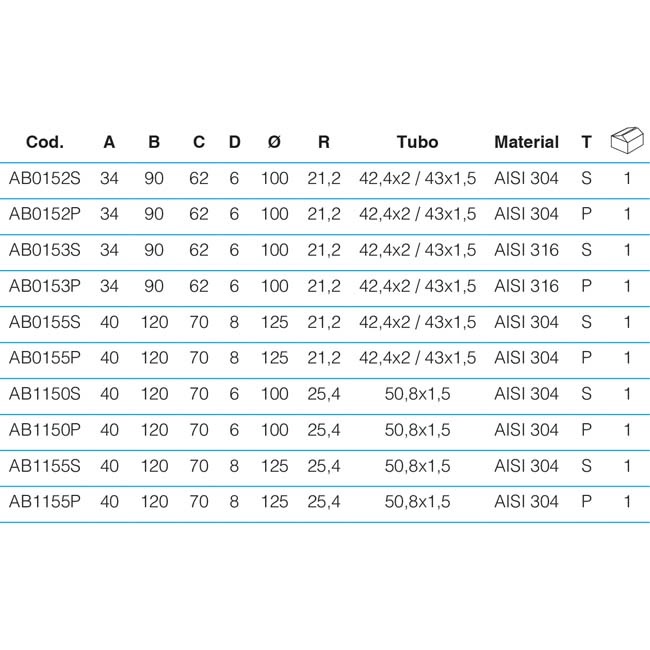Select product code AB1155S
The width and height of the screenshot is (650, 650).
point(45,466)
